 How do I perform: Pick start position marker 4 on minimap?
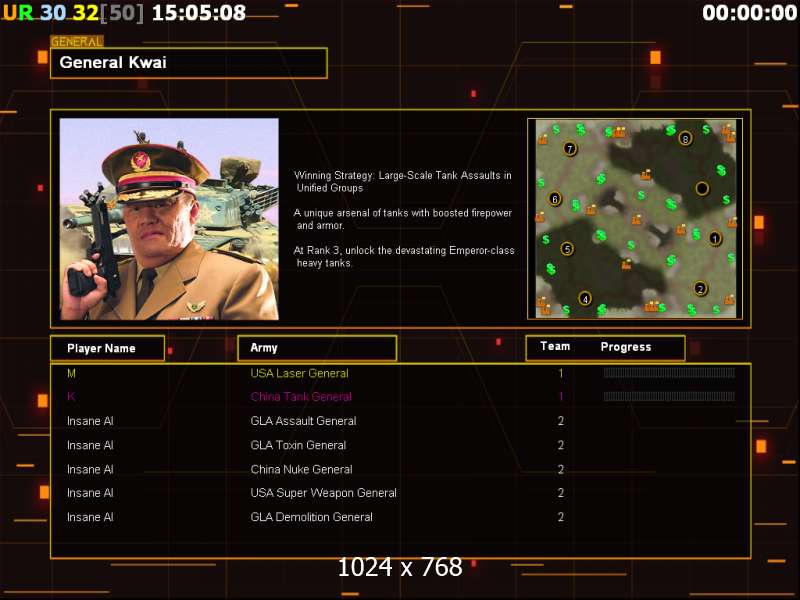tap(585, 299)
